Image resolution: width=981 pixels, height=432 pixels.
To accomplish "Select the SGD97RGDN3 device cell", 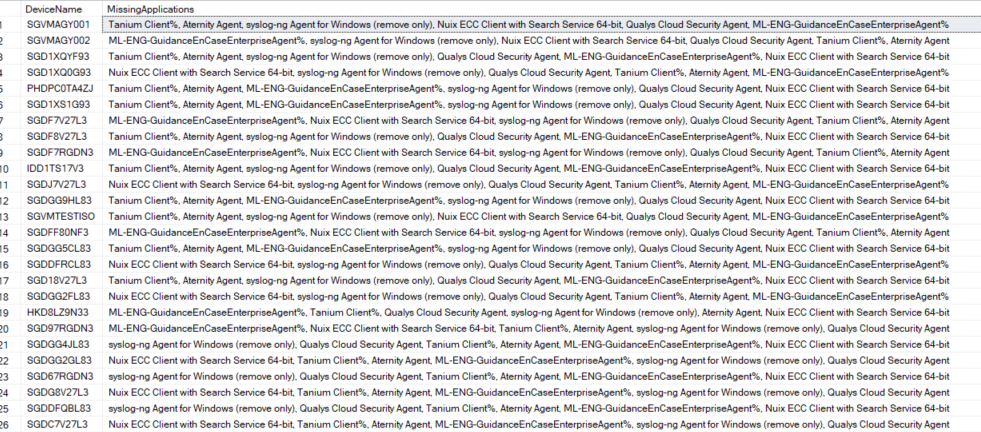I will point(59,328).
